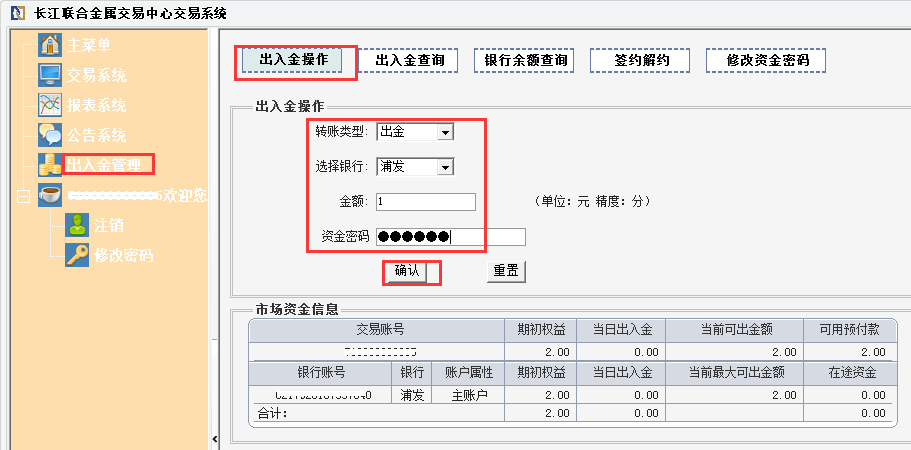911x450 pixels.
Task: Open the 修改资金密码 tab
Action: [x=768, y=61]
